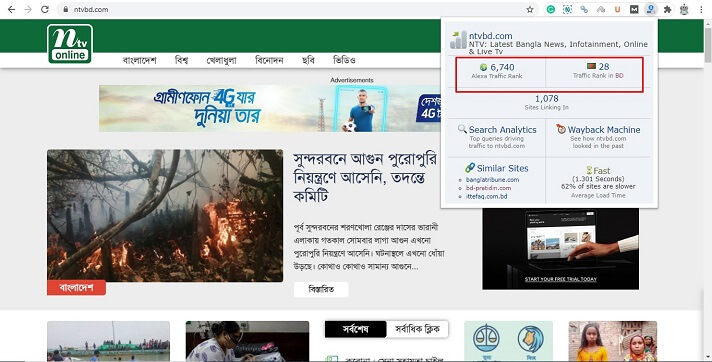Viewport: 712px width, 362px height.
Task: Click the globe icon beside 6,740
Action: tap(483, 67)
